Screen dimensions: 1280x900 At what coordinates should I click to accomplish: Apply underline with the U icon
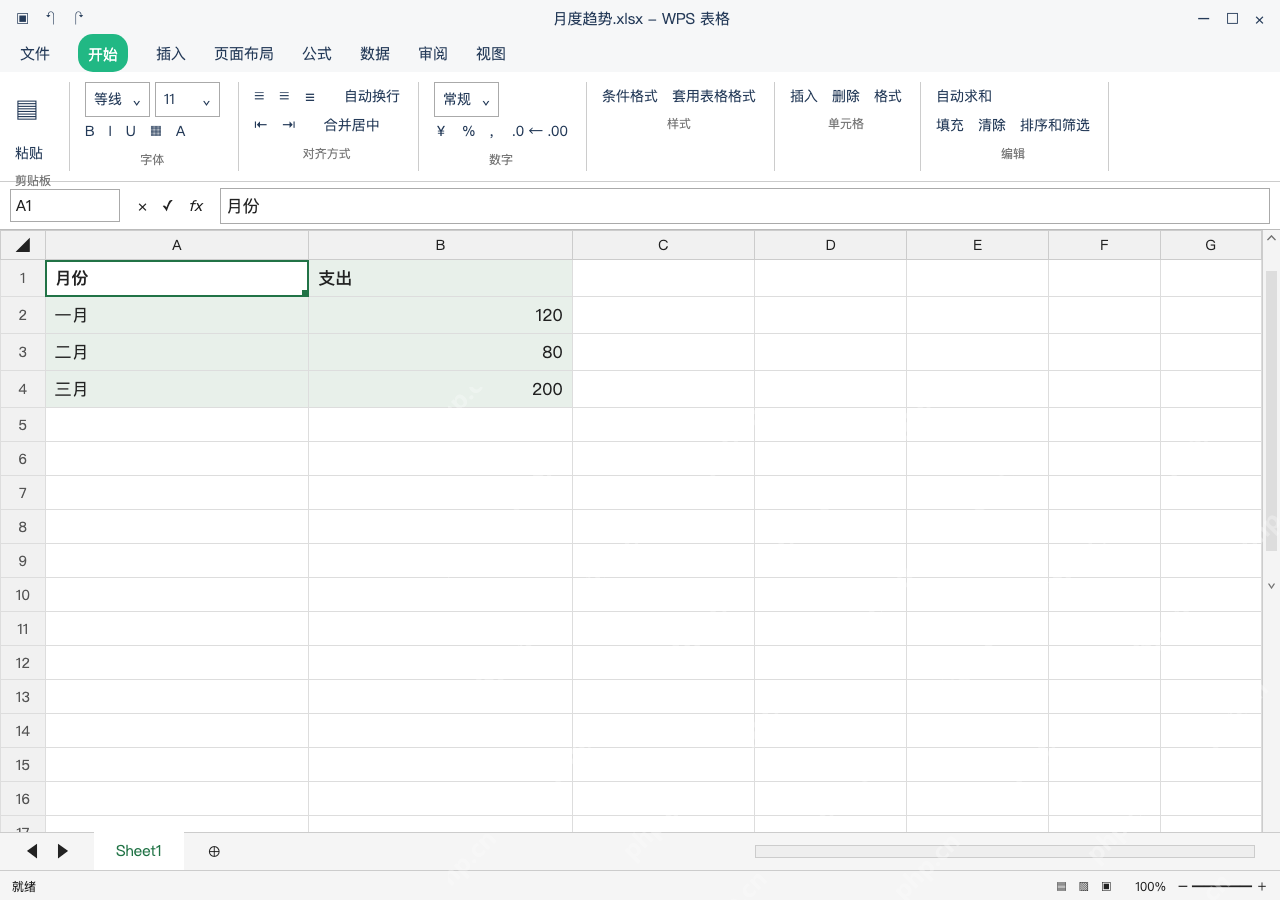point(131,131)
